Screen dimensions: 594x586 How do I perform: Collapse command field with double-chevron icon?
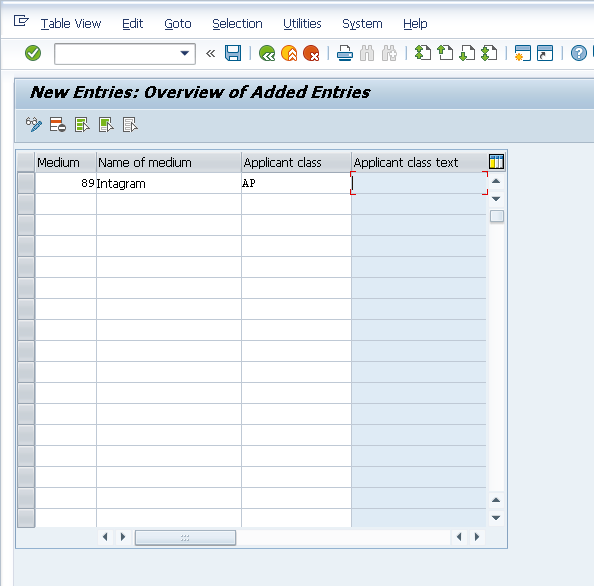click(210, 53)
